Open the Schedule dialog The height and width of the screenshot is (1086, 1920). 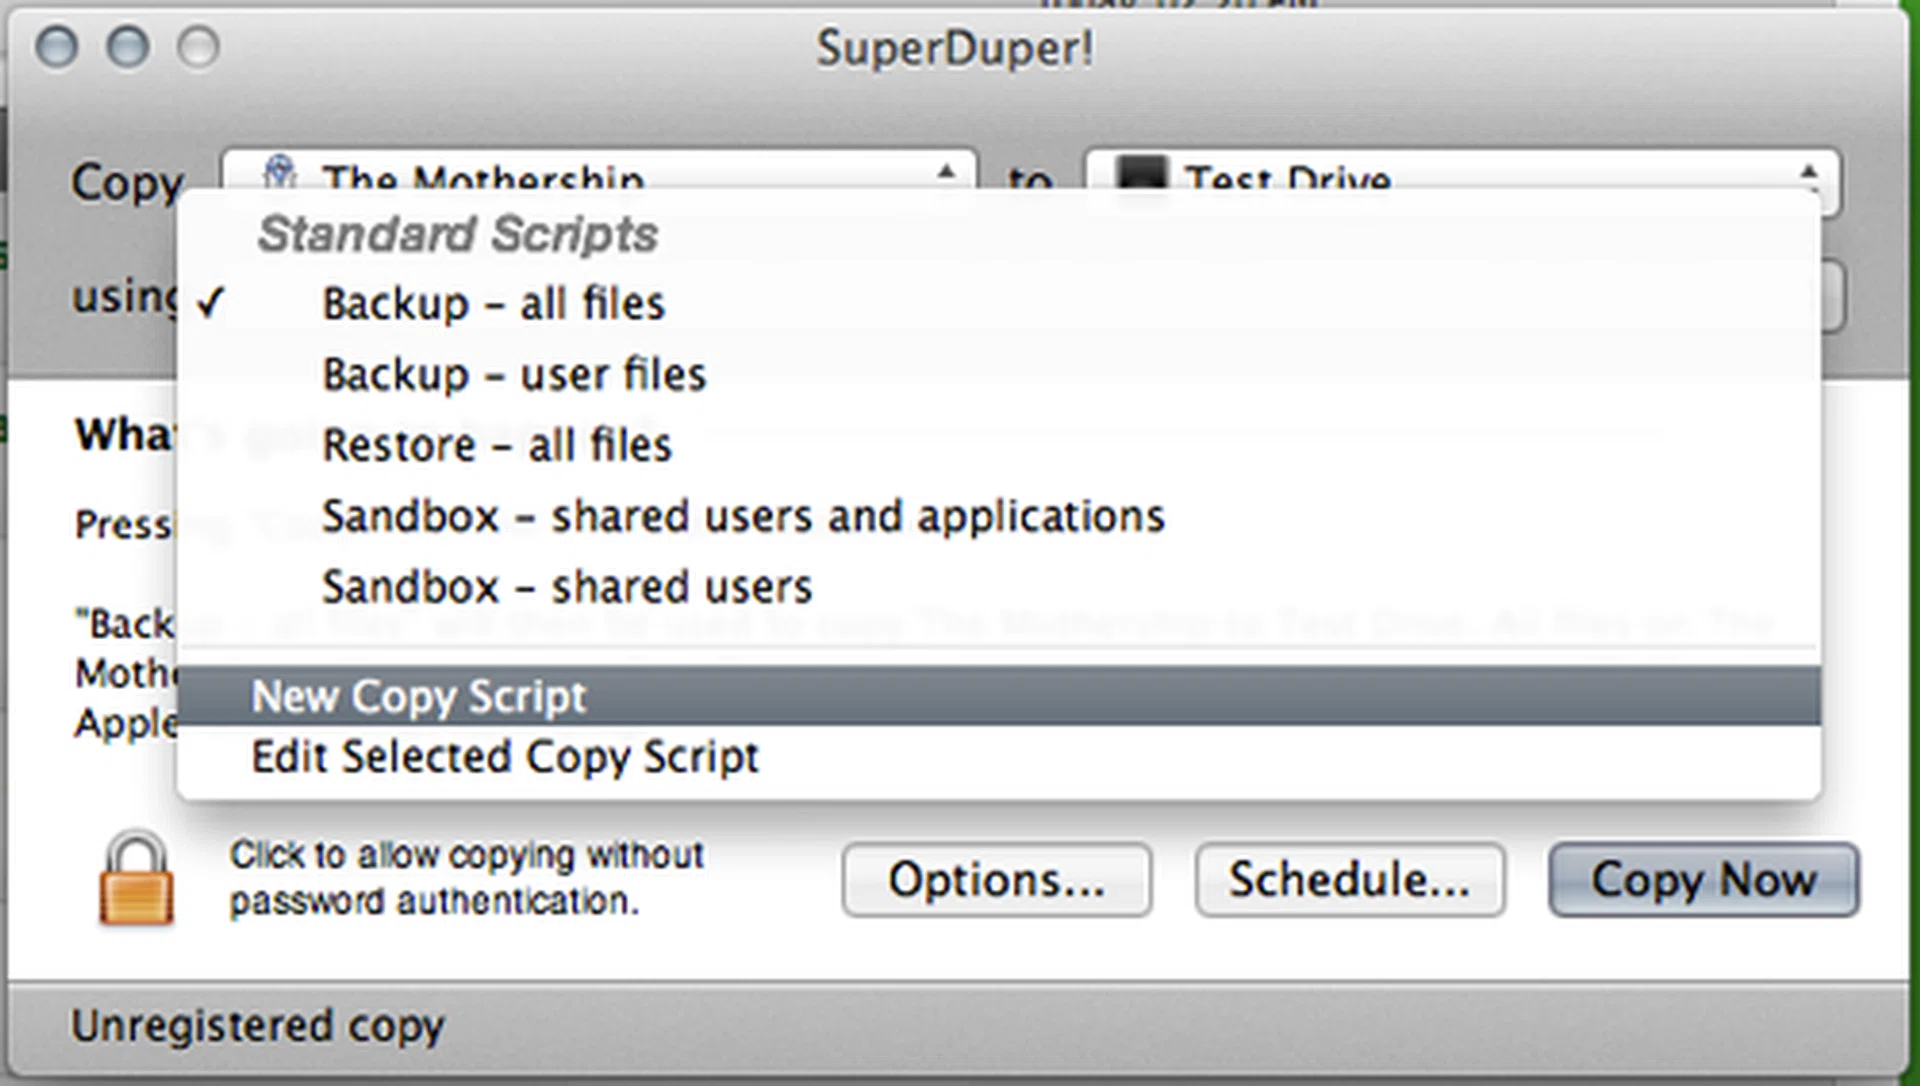pyautogui.click(x=1348, y=880)
